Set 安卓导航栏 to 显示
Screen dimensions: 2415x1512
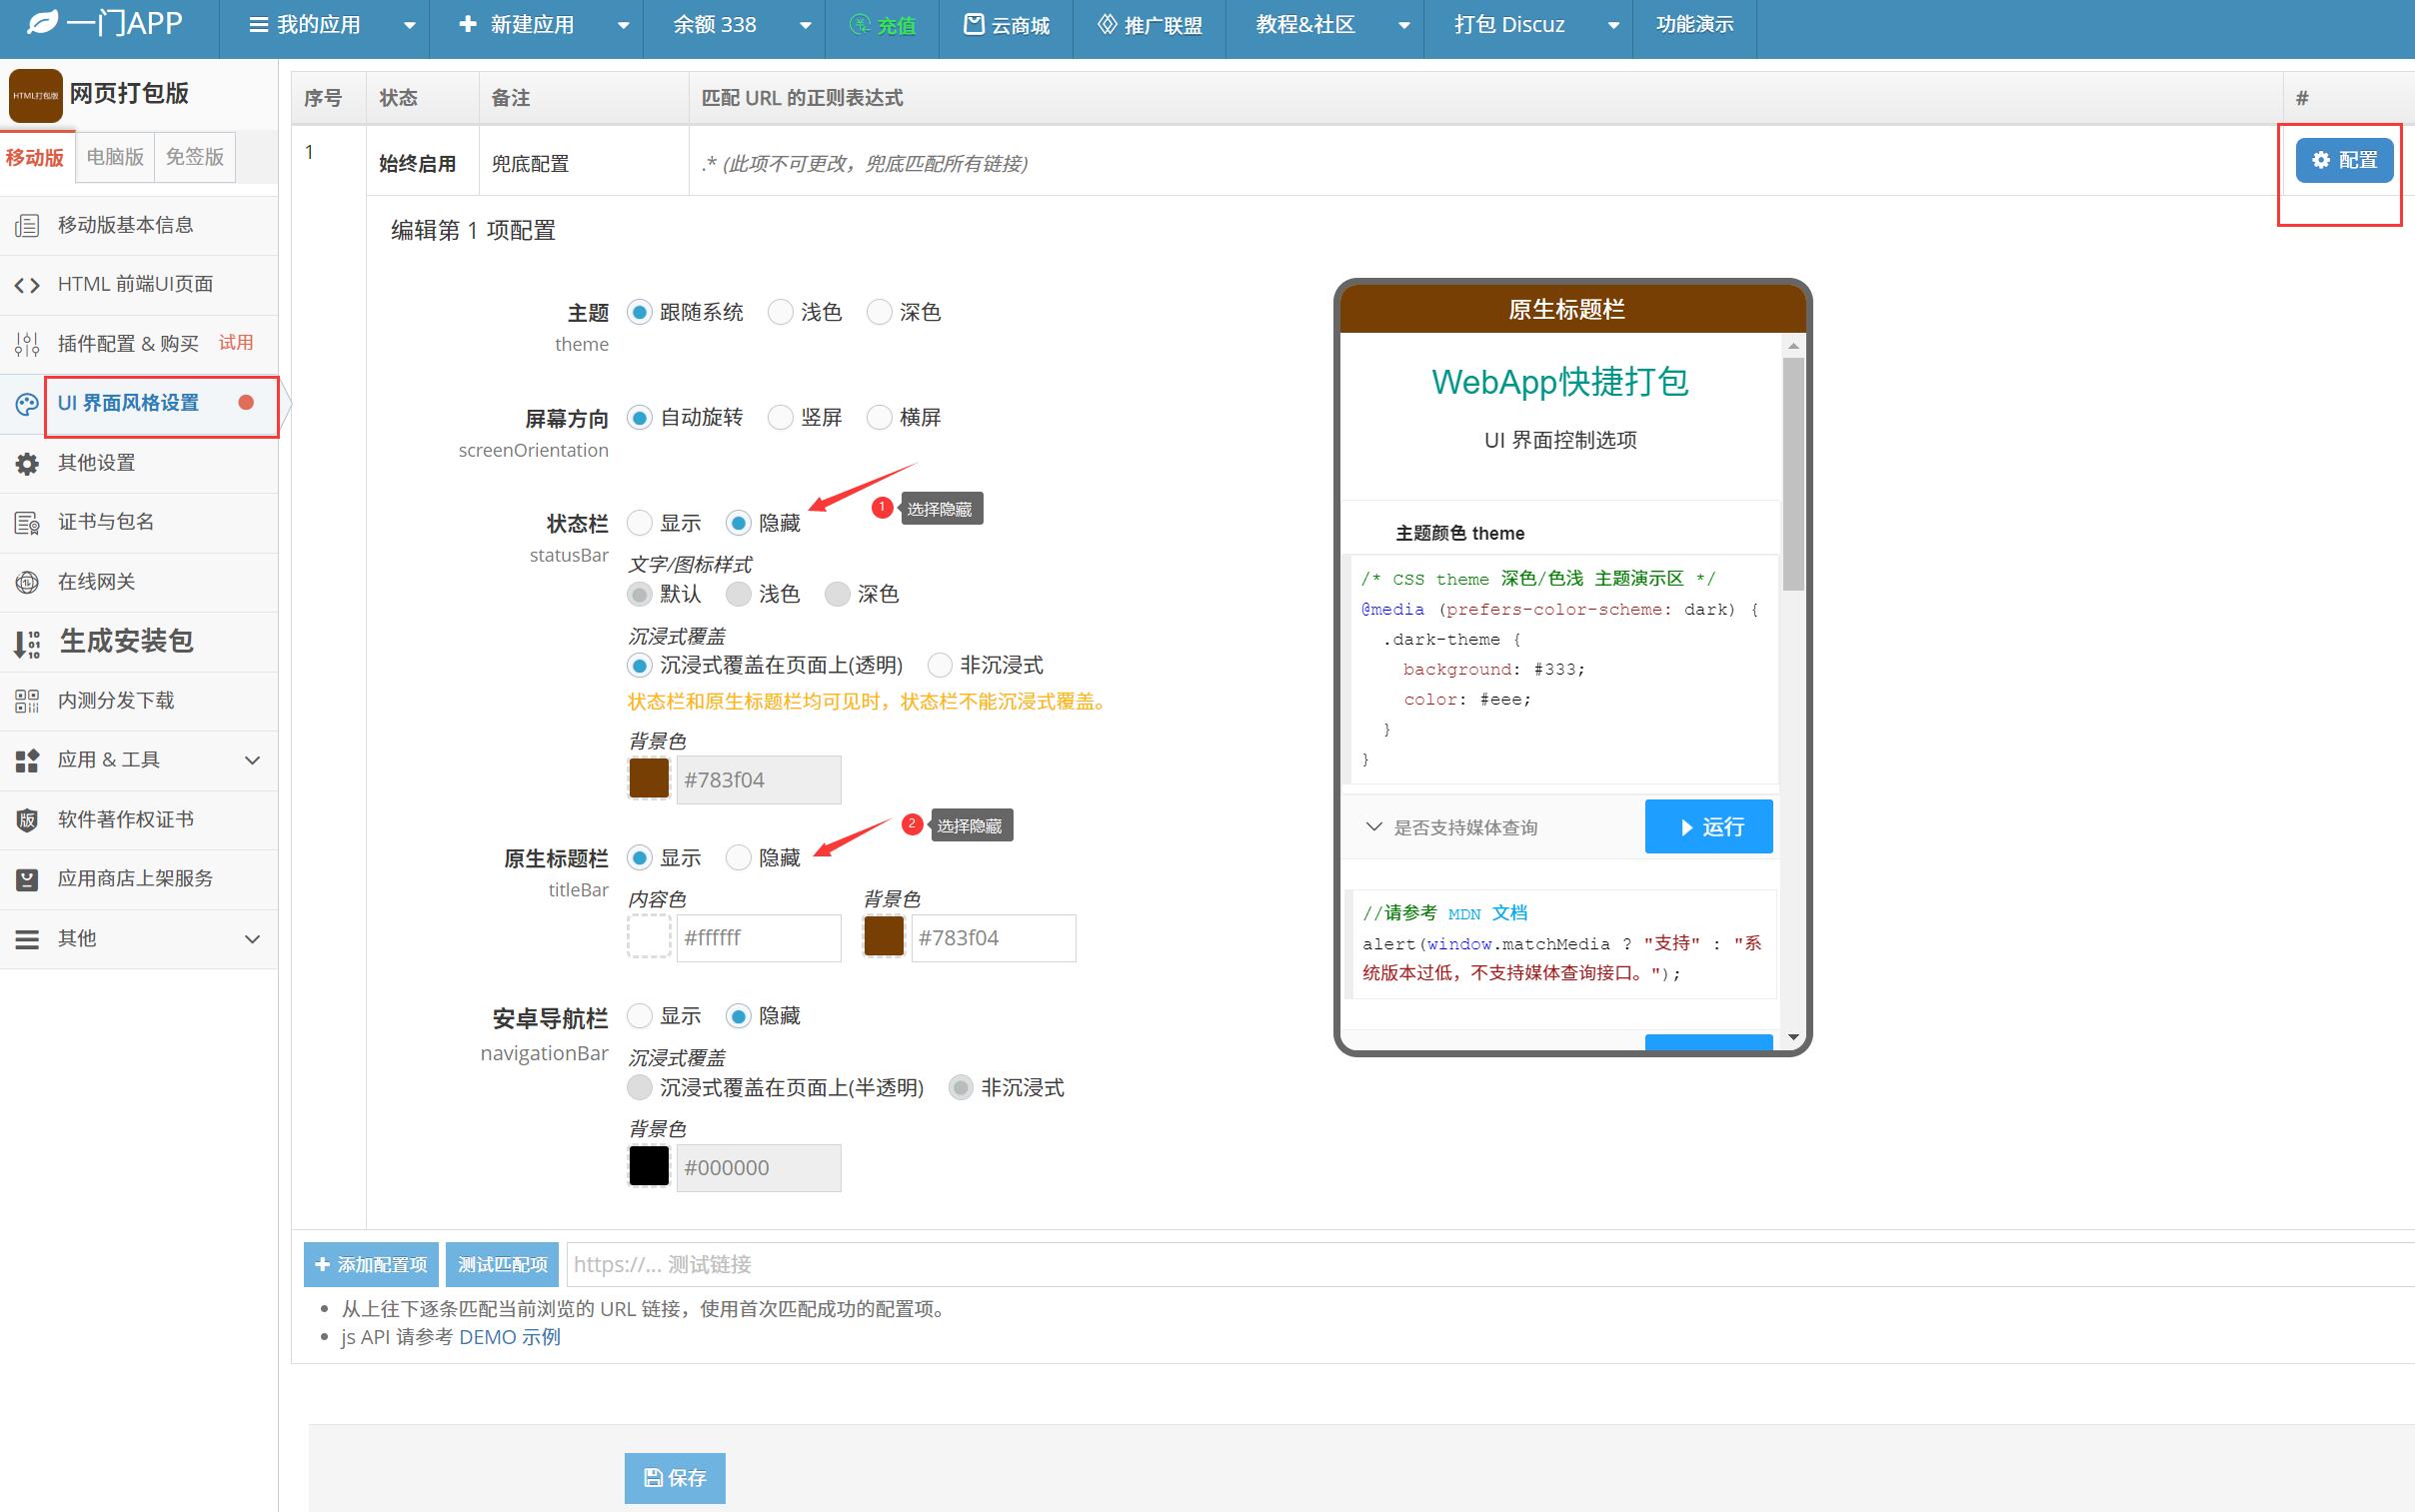coord(639,1016)
